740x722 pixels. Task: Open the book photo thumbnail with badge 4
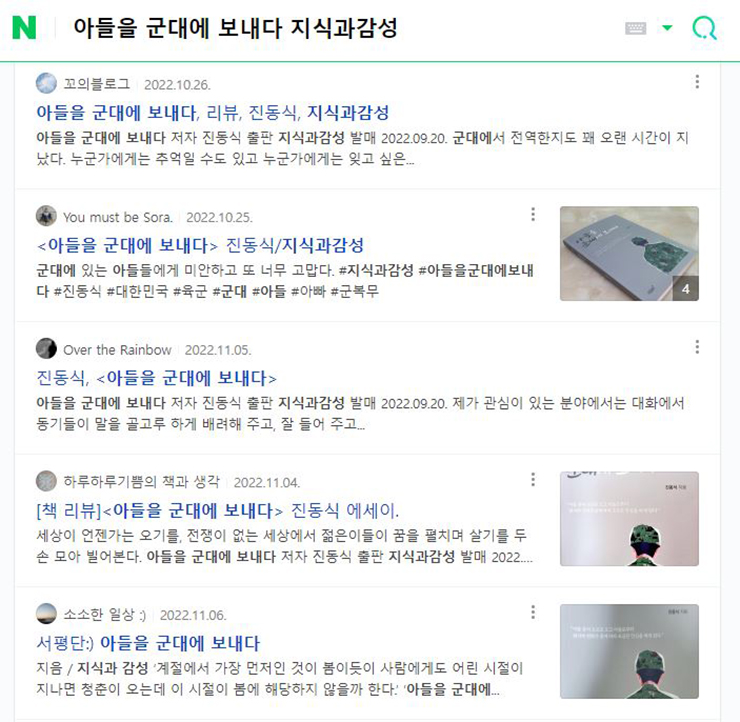coord(629,253)
